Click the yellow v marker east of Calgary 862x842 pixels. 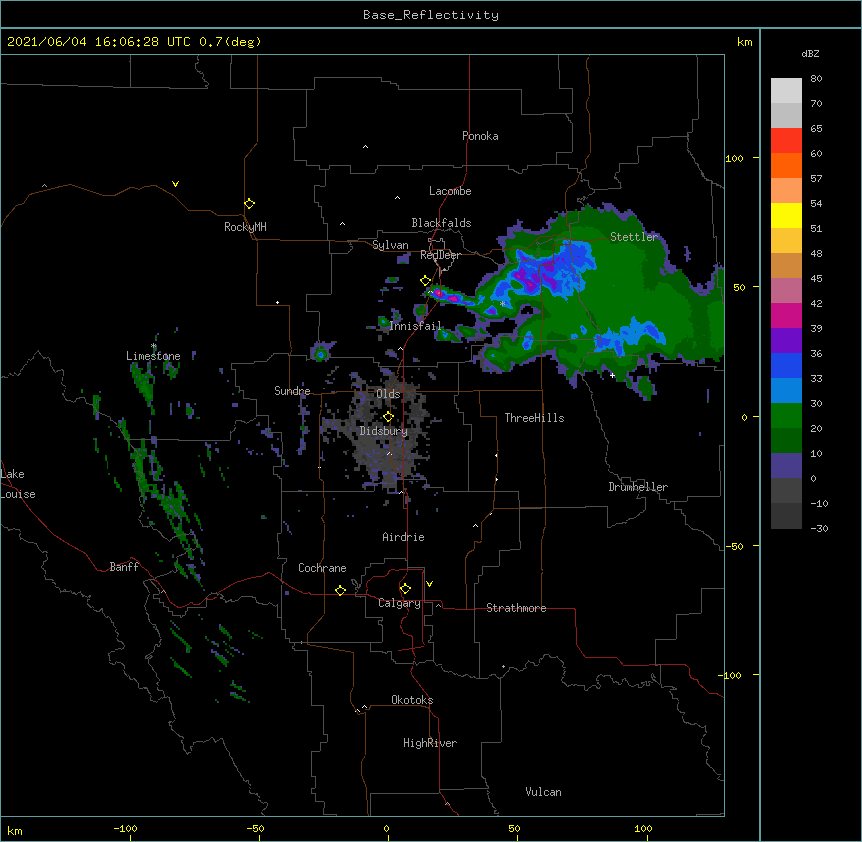(429, 584)
